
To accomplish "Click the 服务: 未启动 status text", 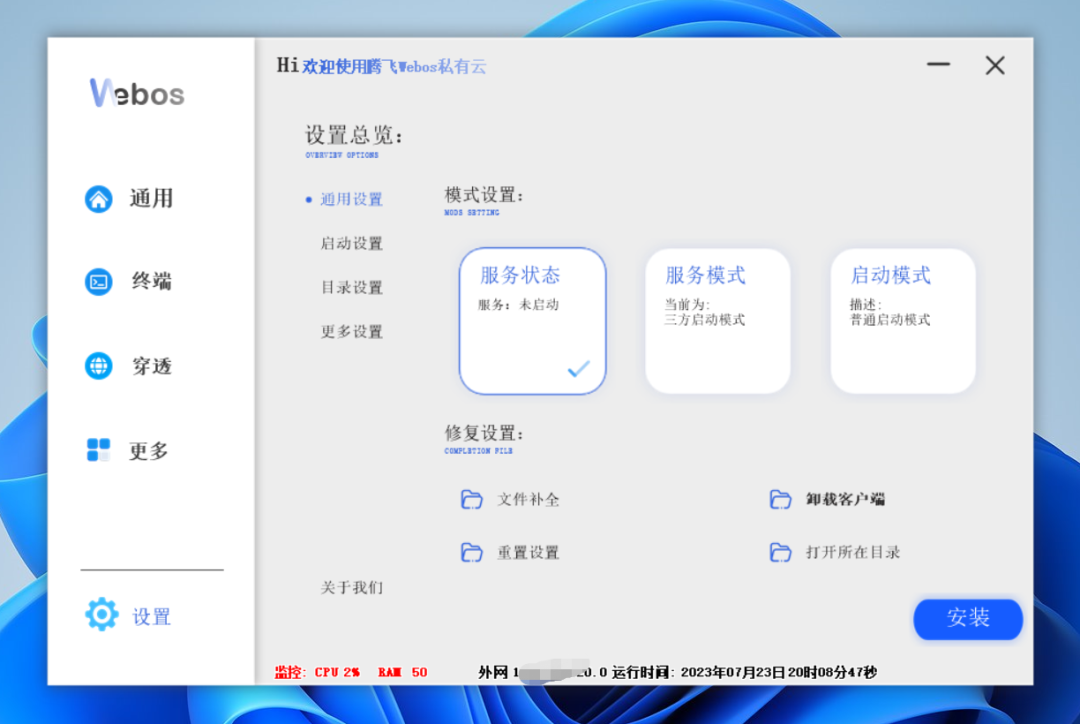I will (x=519, y=304).
